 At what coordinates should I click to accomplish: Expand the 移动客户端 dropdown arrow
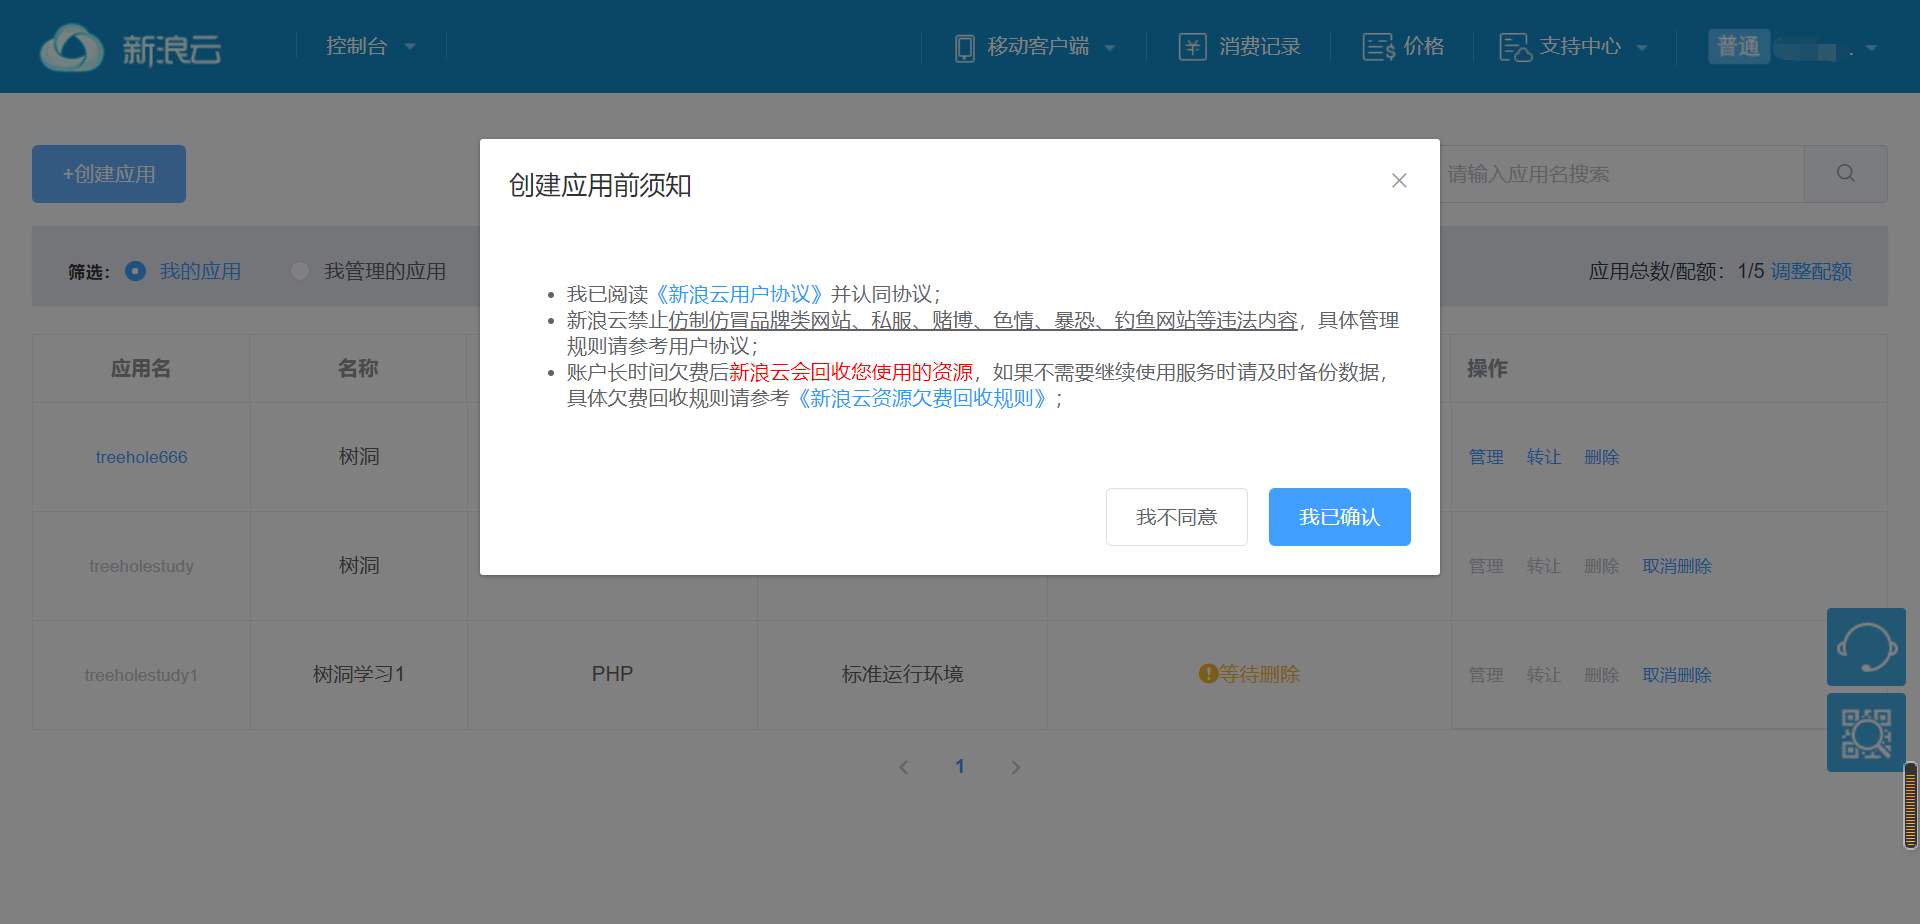pyautogui.click(x=1110, y=47)
